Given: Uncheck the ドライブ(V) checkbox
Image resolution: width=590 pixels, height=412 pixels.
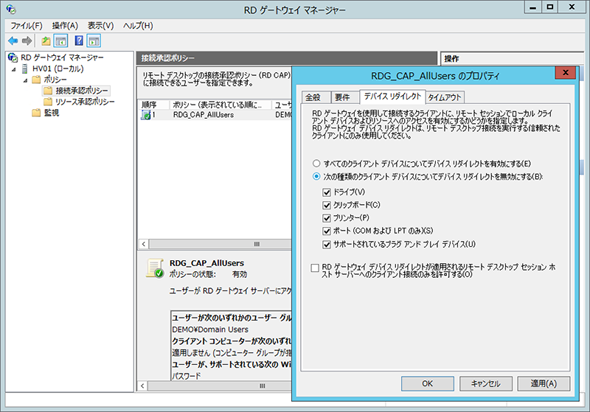Looking at the screenshot, I should (x=326, y=193).
